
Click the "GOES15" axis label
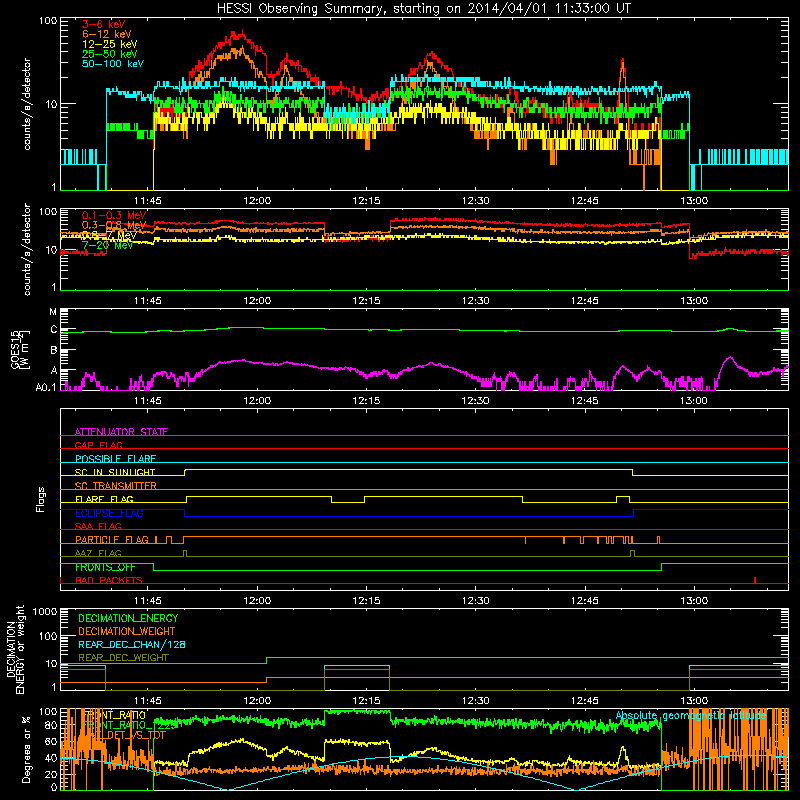15,349
